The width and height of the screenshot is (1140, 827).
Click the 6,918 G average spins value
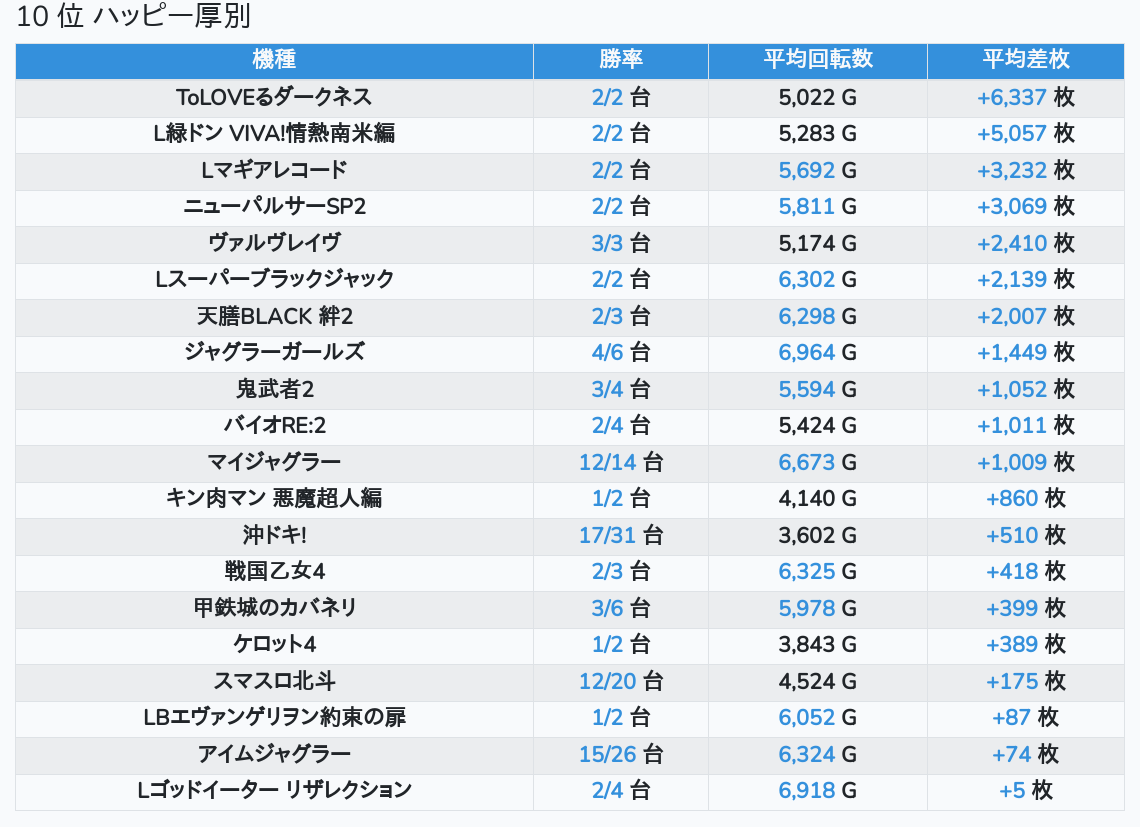pos(817,790)
